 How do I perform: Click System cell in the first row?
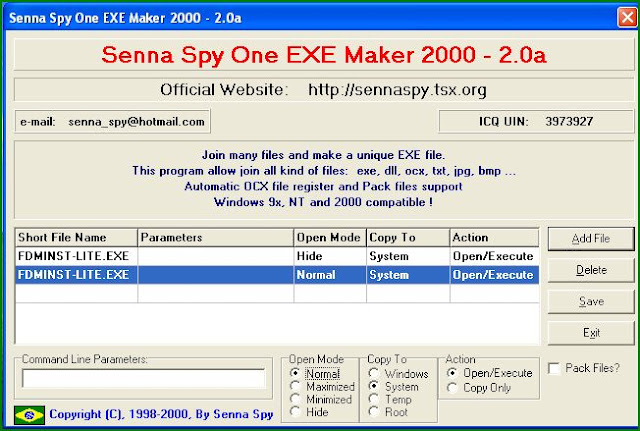(408, 256)
